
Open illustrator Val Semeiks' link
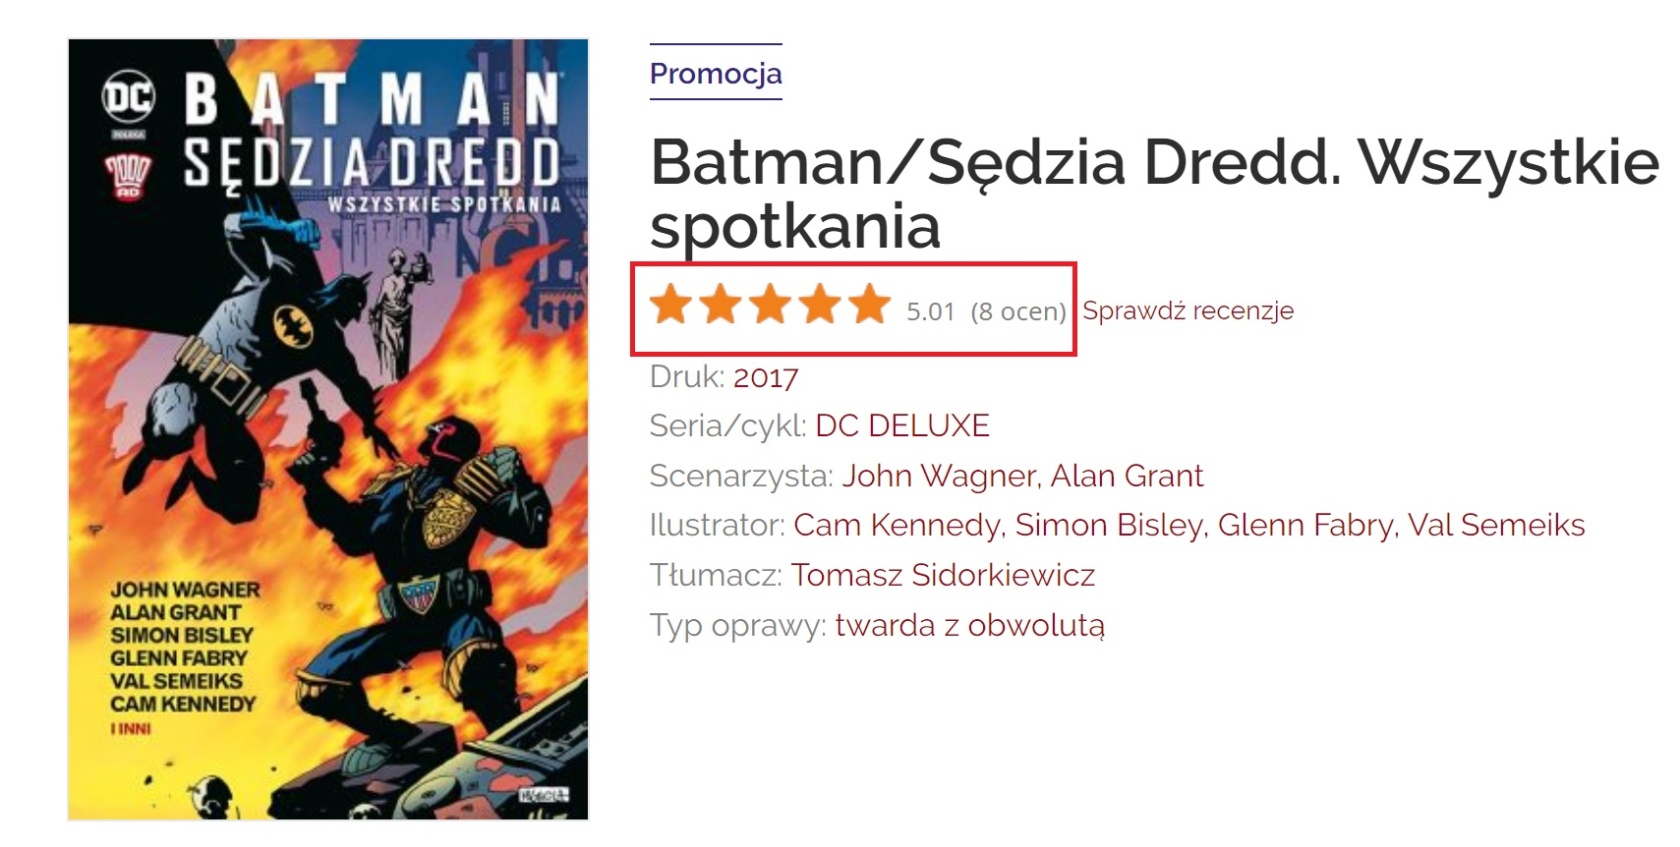[1496, 525]
